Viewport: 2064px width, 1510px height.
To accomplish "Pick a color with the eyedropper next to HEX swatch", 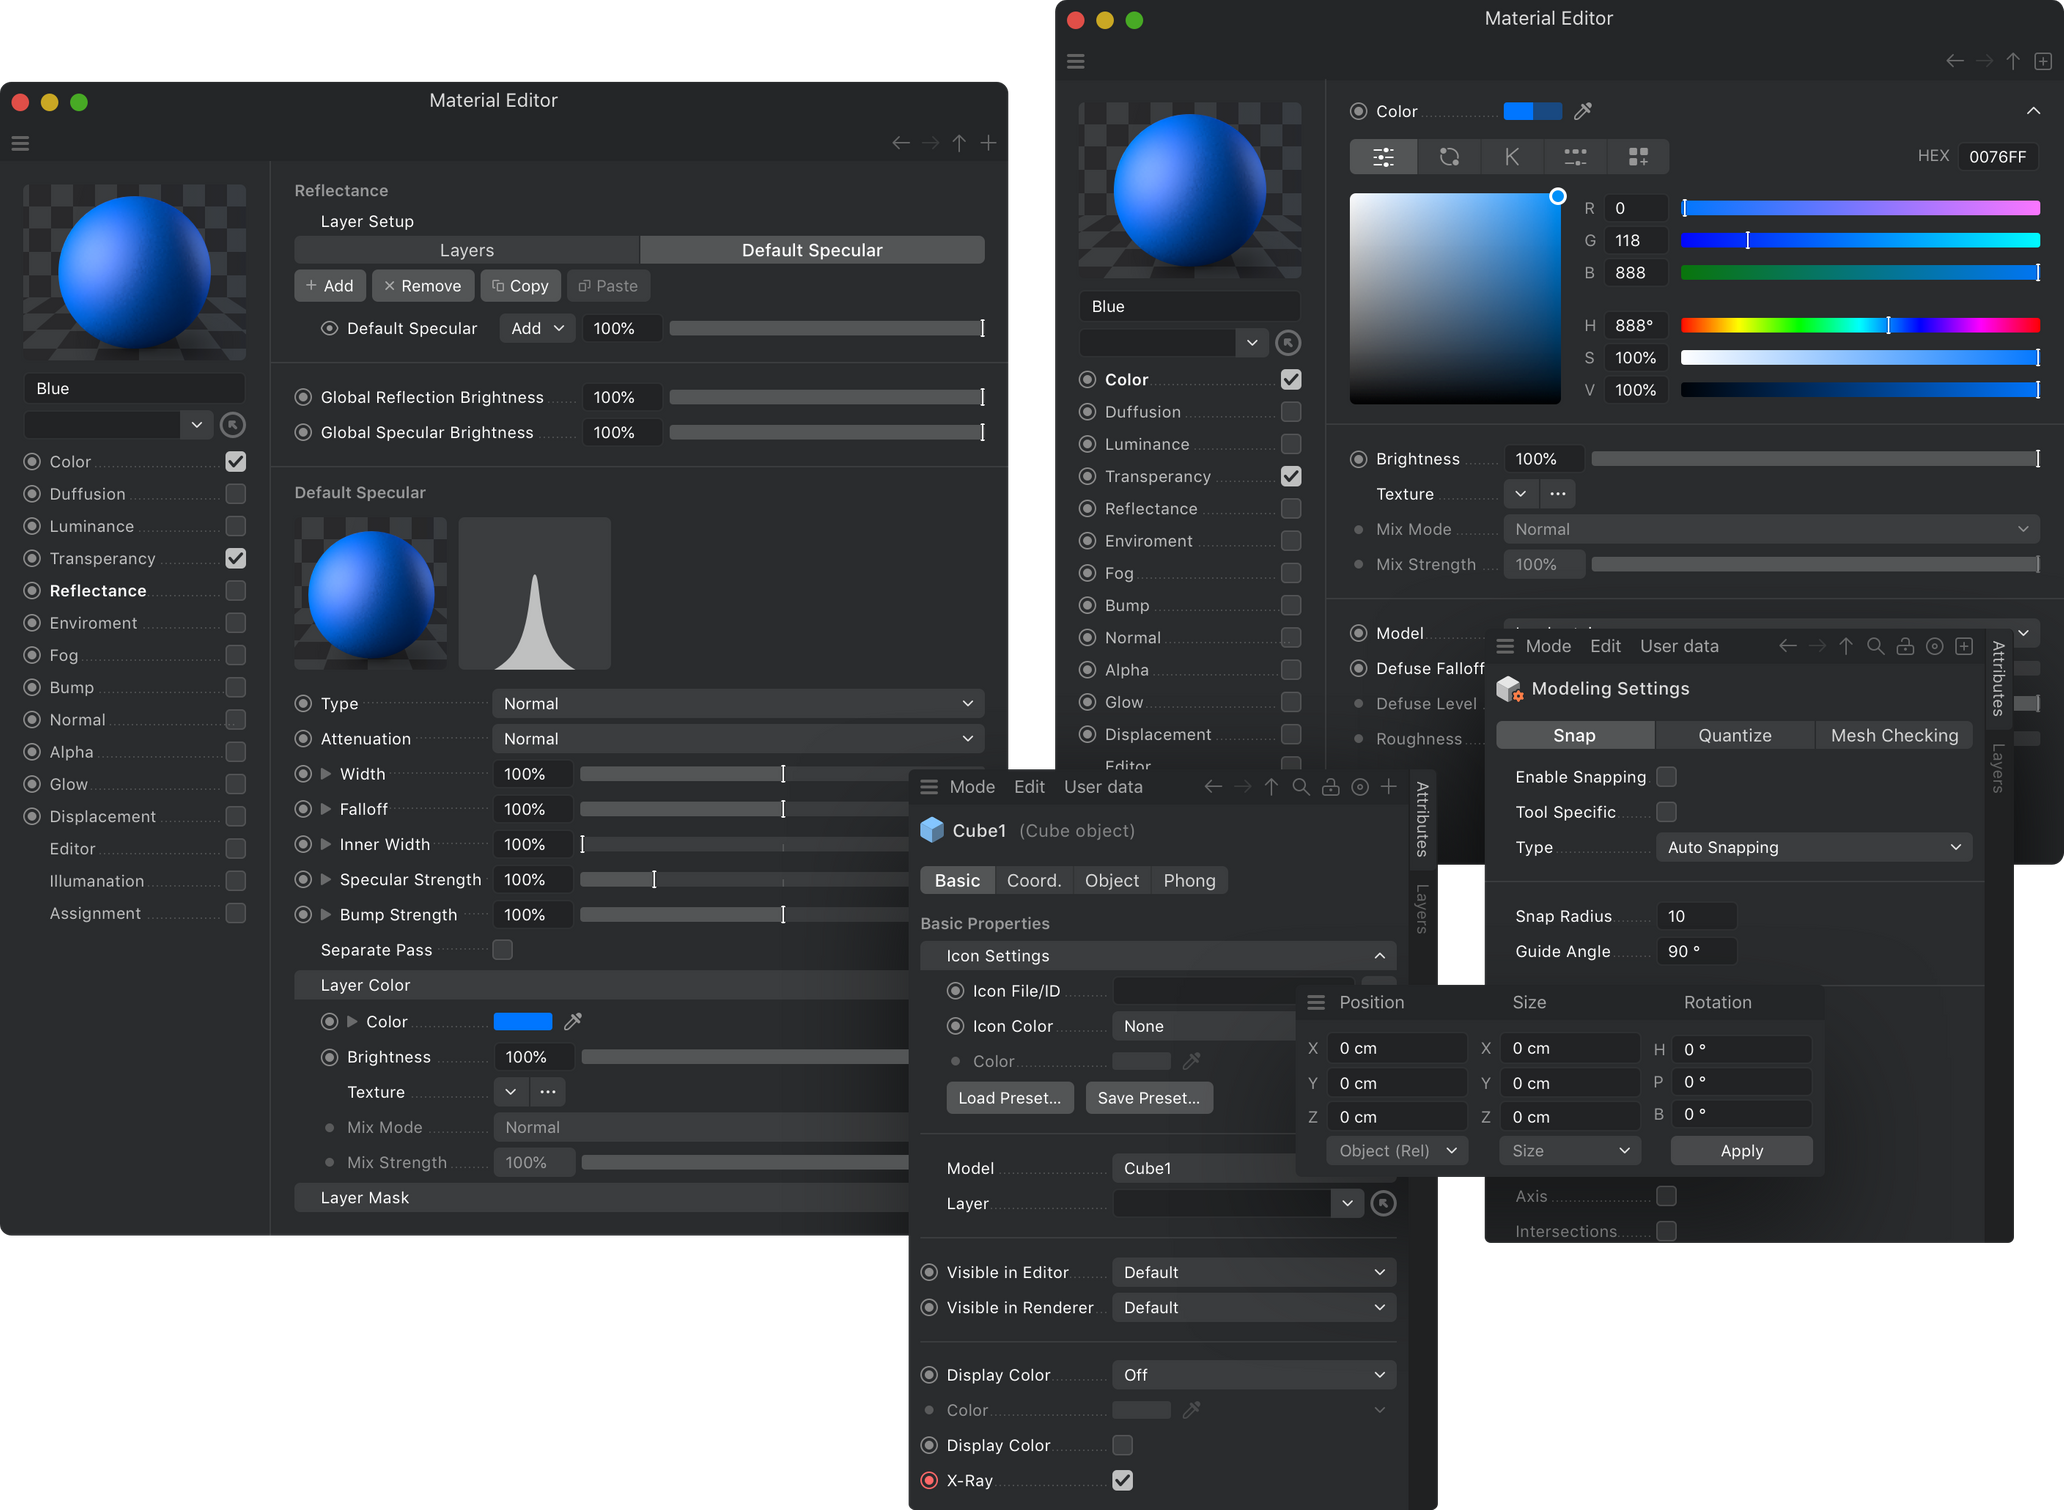I will [x=1583, y=111].
